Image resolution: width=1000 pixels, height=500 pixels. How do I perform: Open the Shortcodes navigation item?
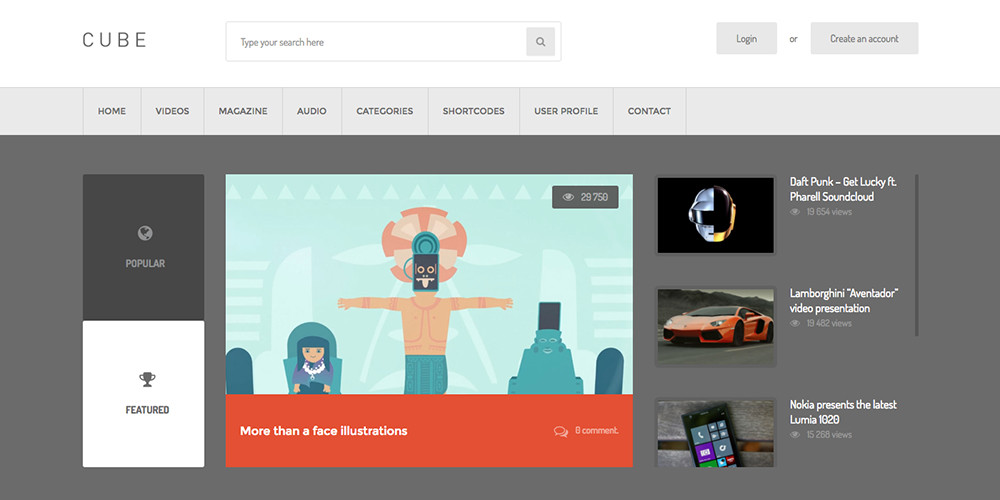click(x=474, y=111)
